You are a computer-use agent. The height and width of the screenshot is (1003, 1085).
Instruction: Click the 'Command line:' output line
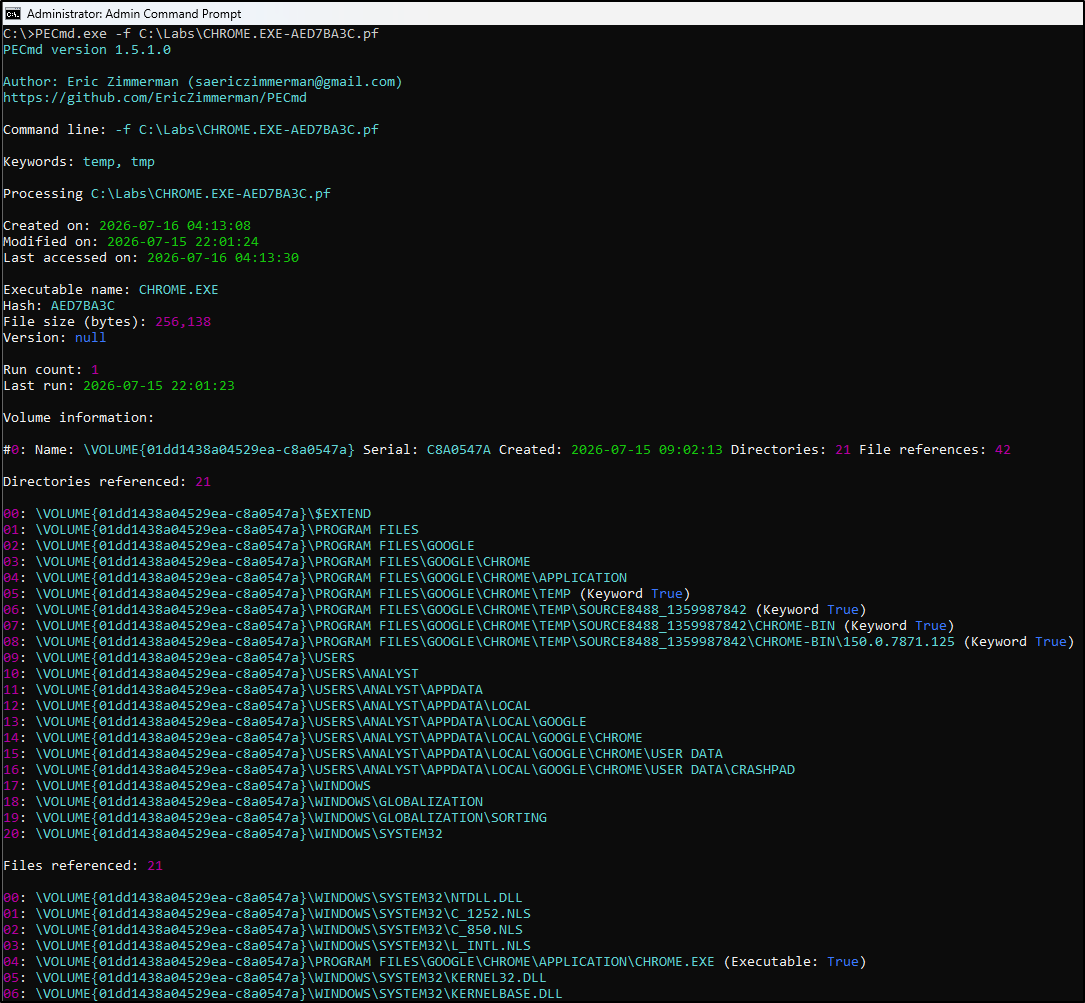pyautogui.click(x=191, y=129)
